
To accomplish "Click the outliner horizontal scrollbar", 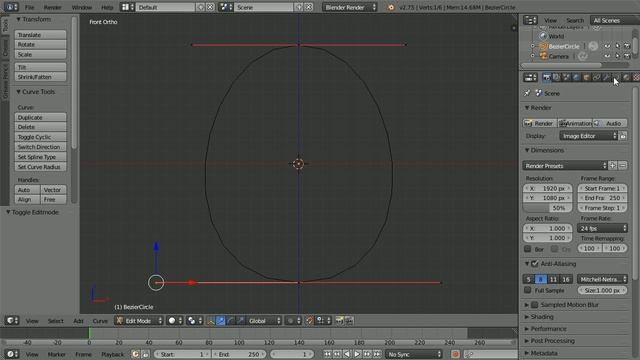I will (562, 65).
